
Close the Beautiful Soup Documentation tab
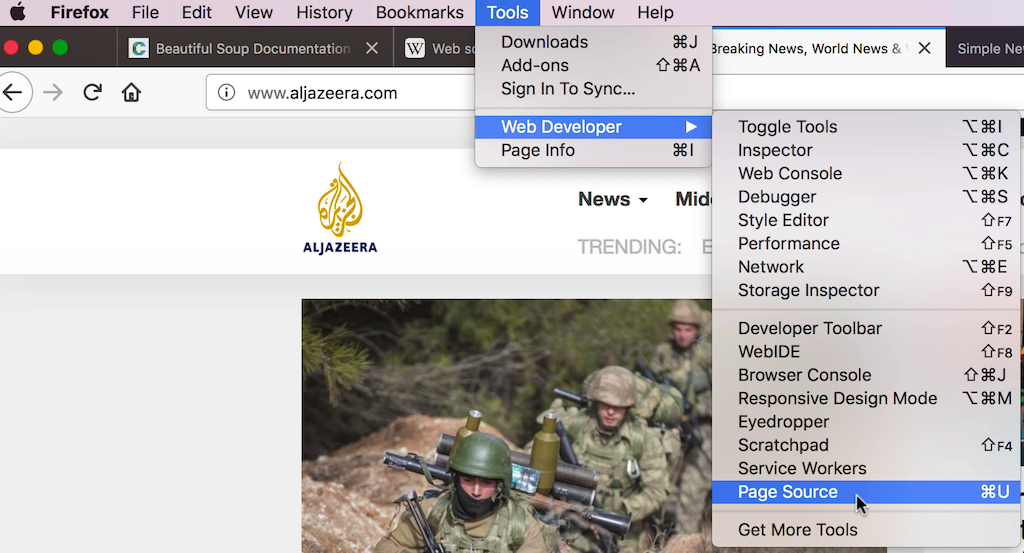(x=372, y=48)
